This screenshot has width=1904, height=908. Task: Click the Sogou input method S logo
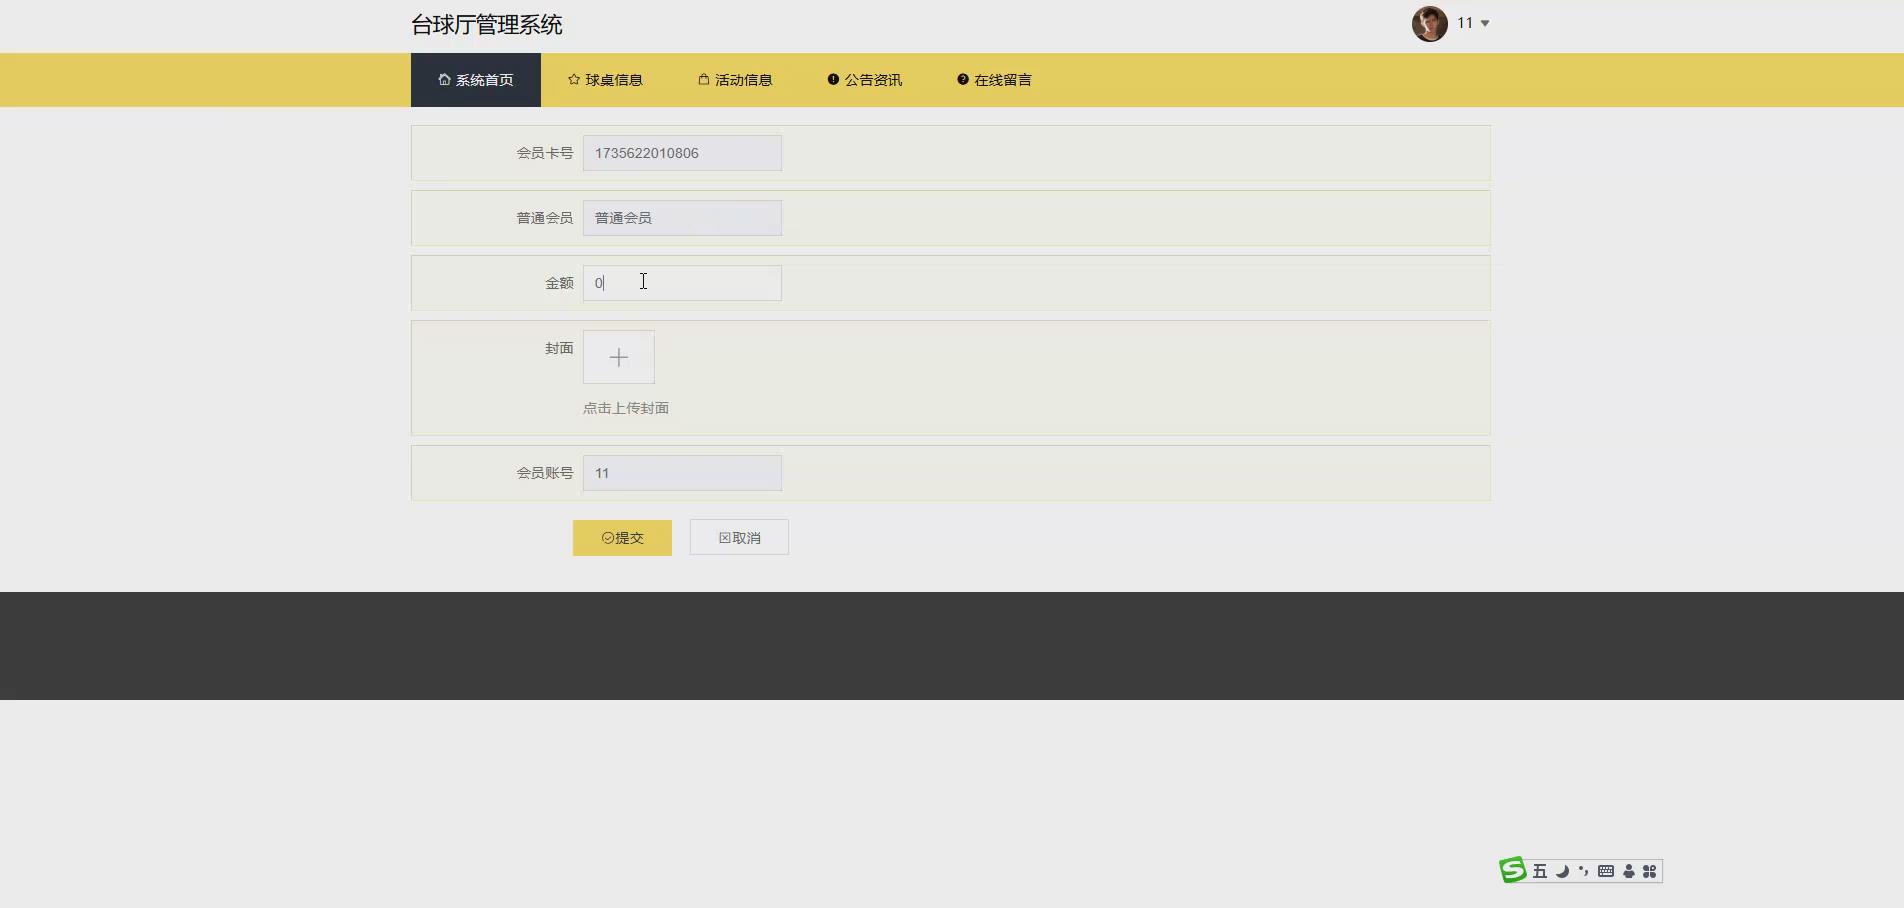coord(1512,871)
